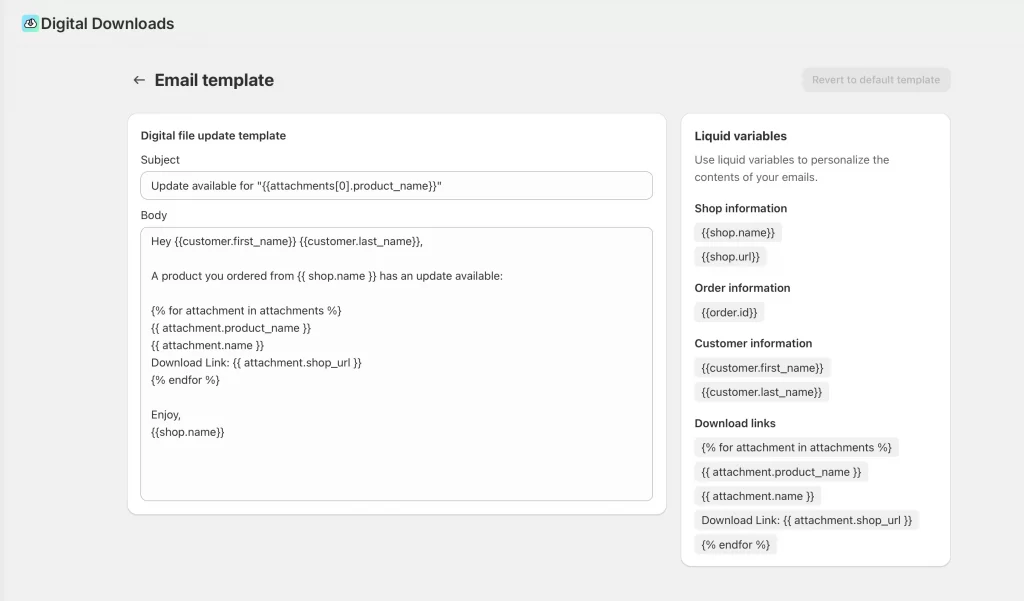Click the for attachment in attachments chip

(796, 447)
